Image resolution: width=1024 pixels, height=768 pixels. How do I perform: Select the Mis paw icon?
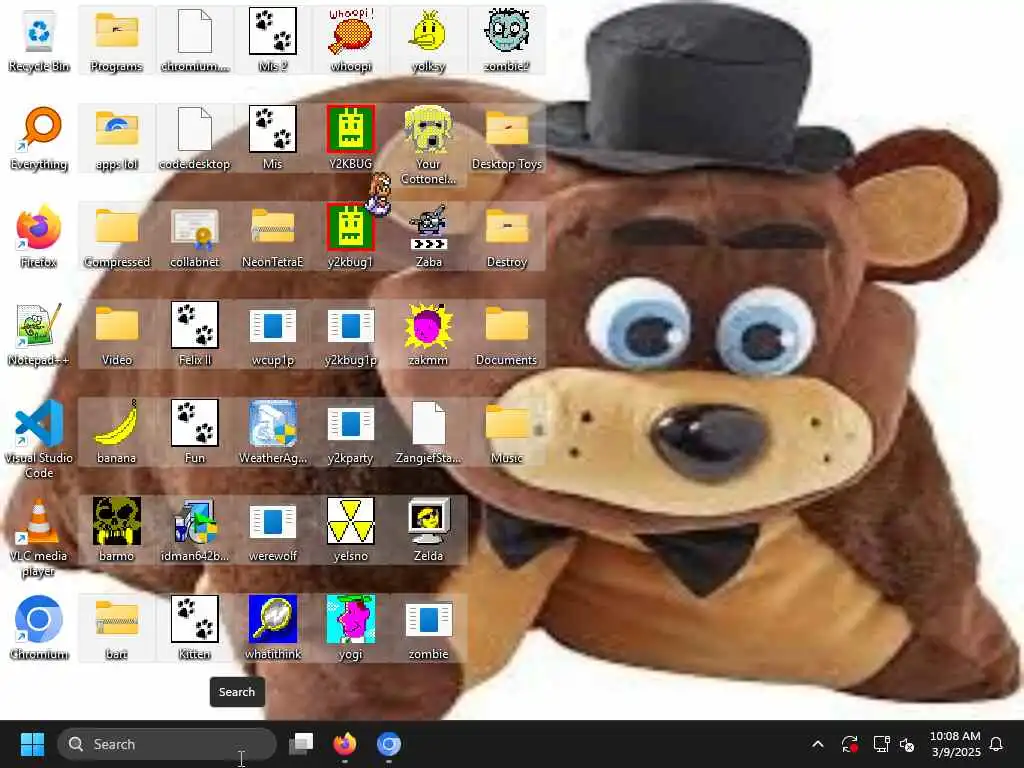272,137
